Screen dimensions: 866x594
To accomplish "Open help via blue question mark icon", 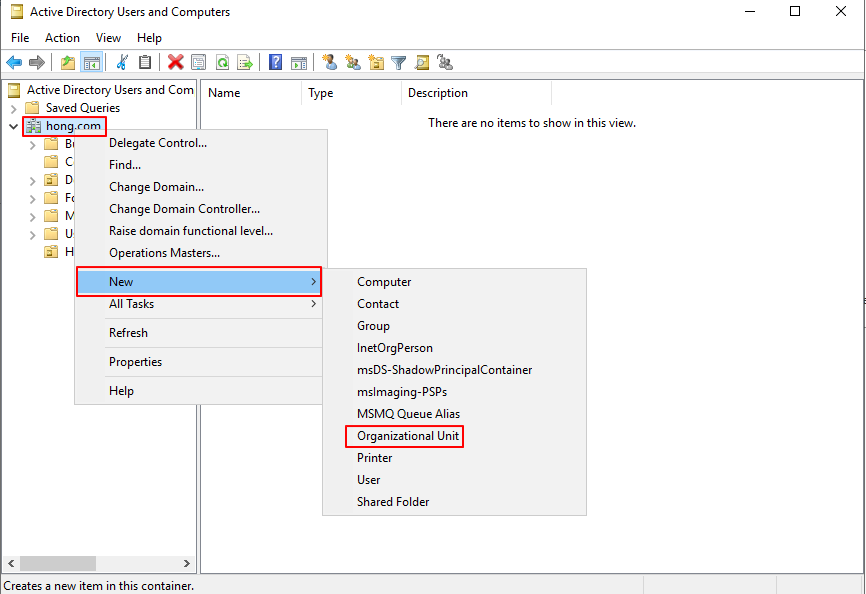I will (x=275, y=62).
